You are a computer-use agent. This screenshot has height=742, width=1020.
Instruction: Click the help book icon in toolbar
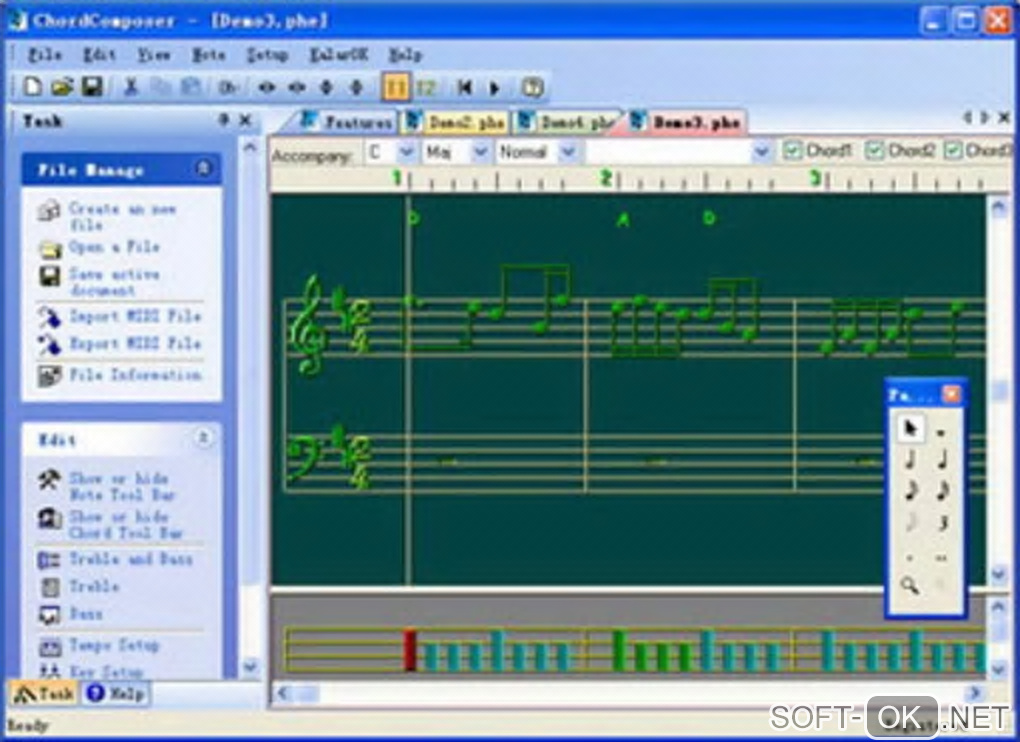tap(532, 87)
